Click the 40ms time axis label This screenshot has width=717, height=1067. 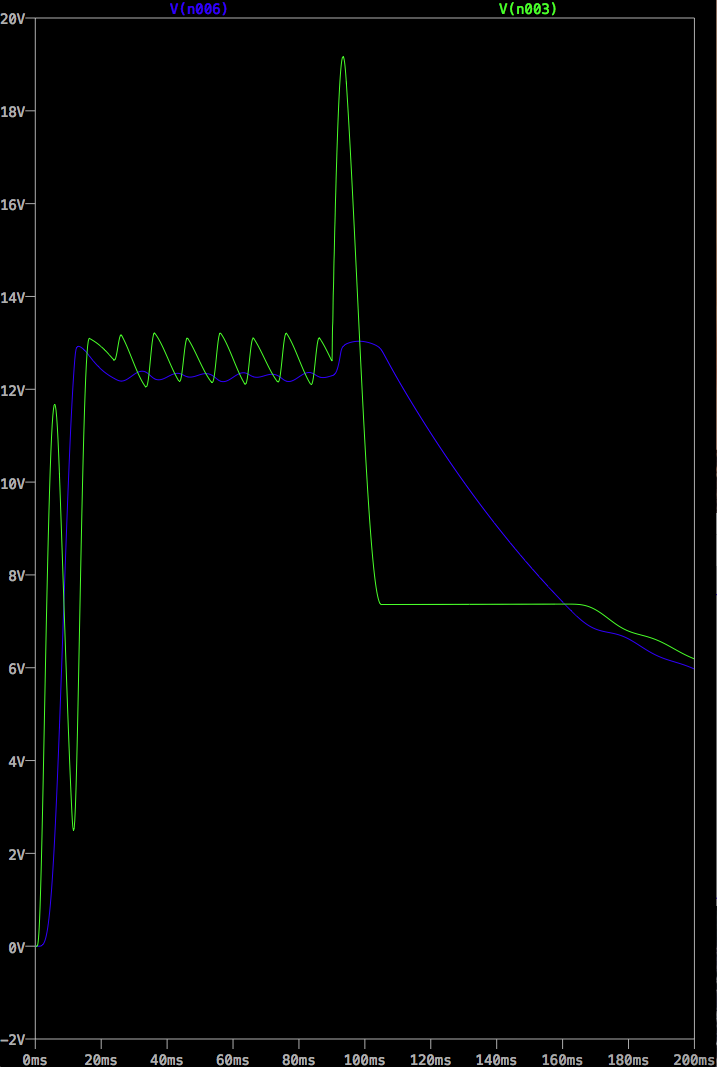pos(167,1060)
